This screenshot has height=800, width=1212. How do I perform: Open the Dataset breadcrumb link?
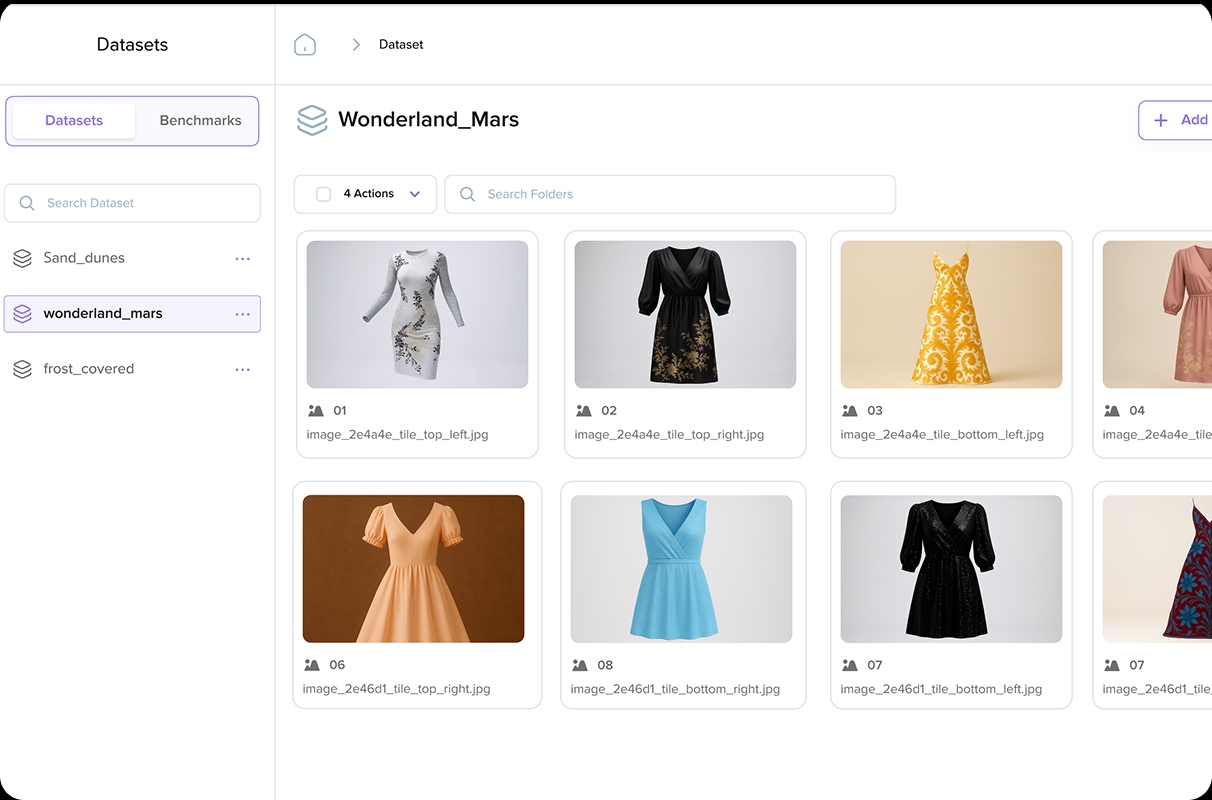tap(401, 45)
